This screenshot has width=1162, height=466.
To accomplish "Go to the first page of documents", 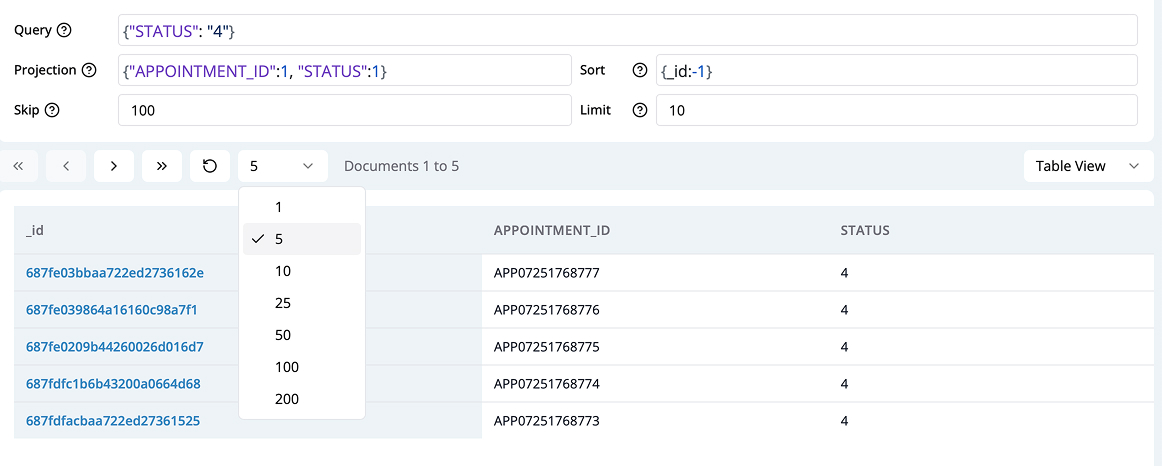I will click(x=18, y=166).
